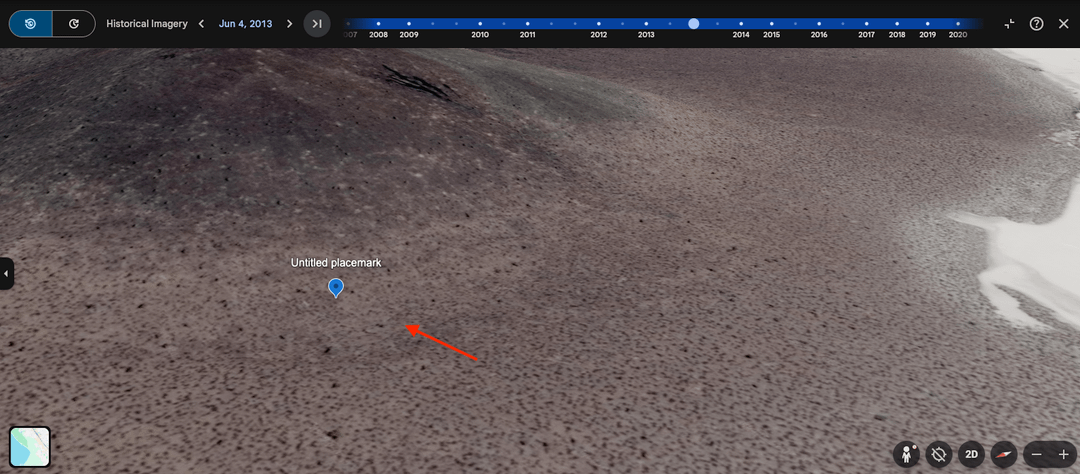Select the historical imagery mode button
The image size is (1080, 474).
31,23
